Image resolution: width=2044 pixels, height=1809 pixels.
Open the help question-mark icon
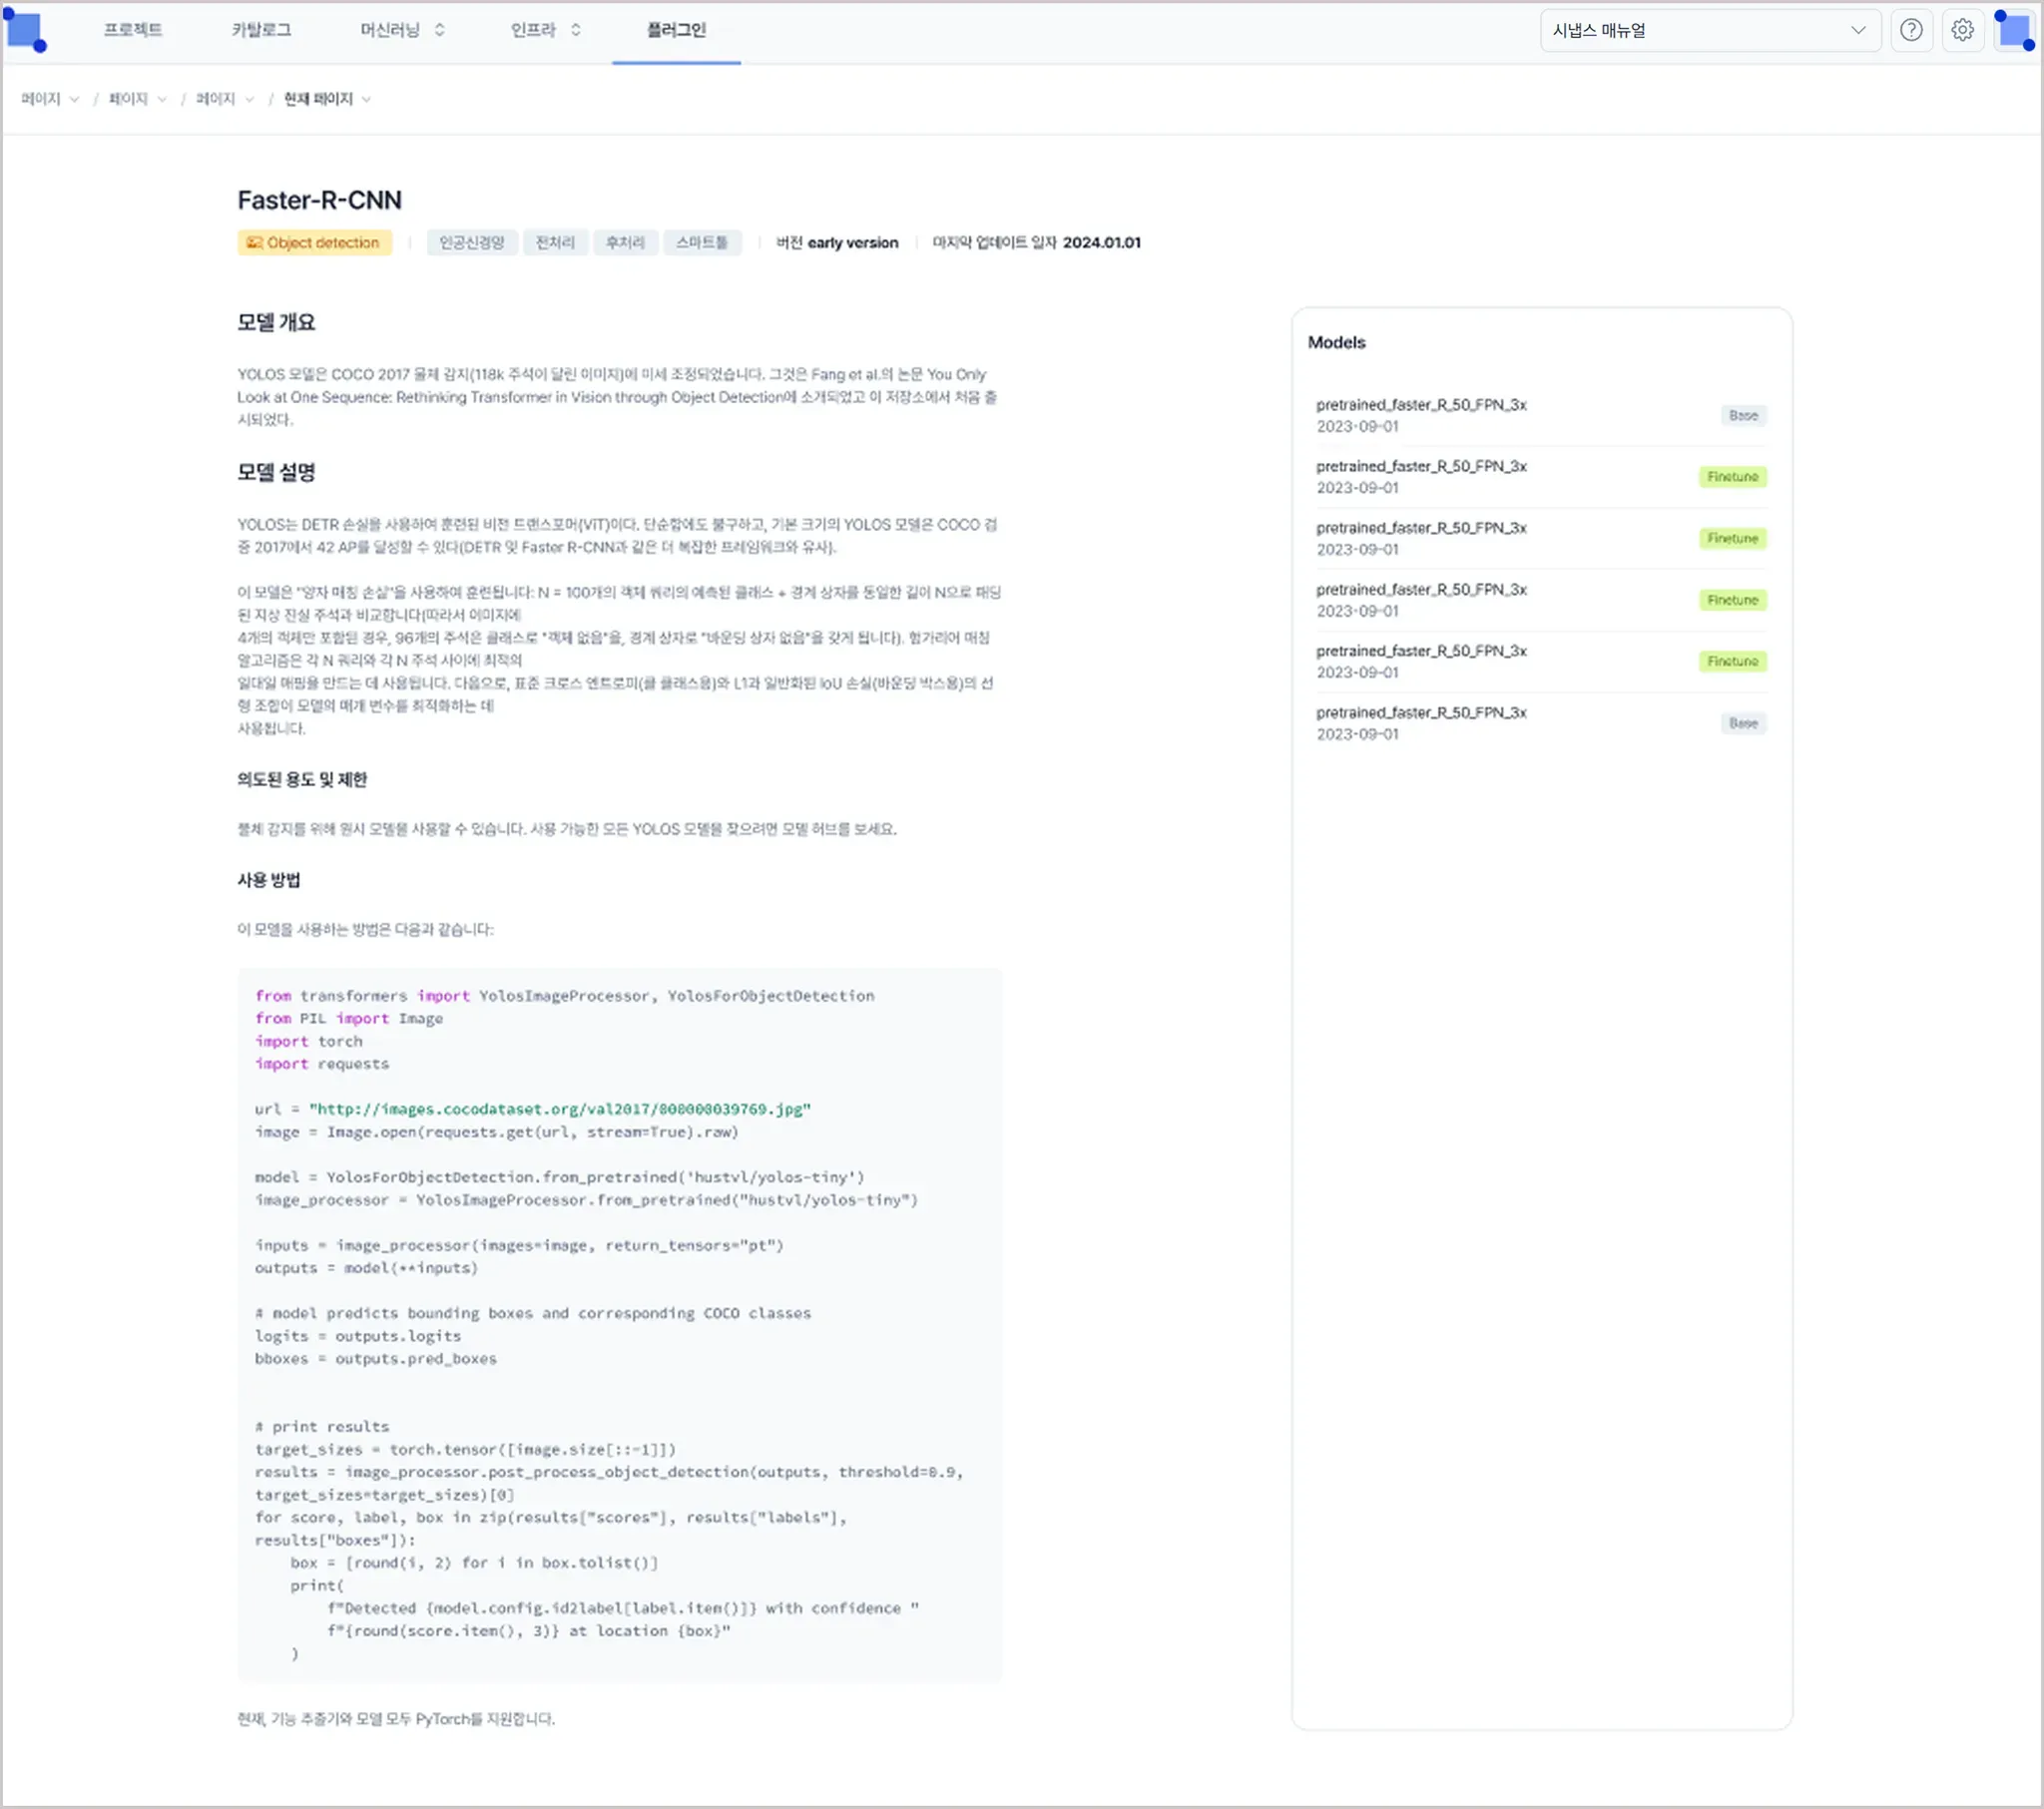pos(1911,30)
